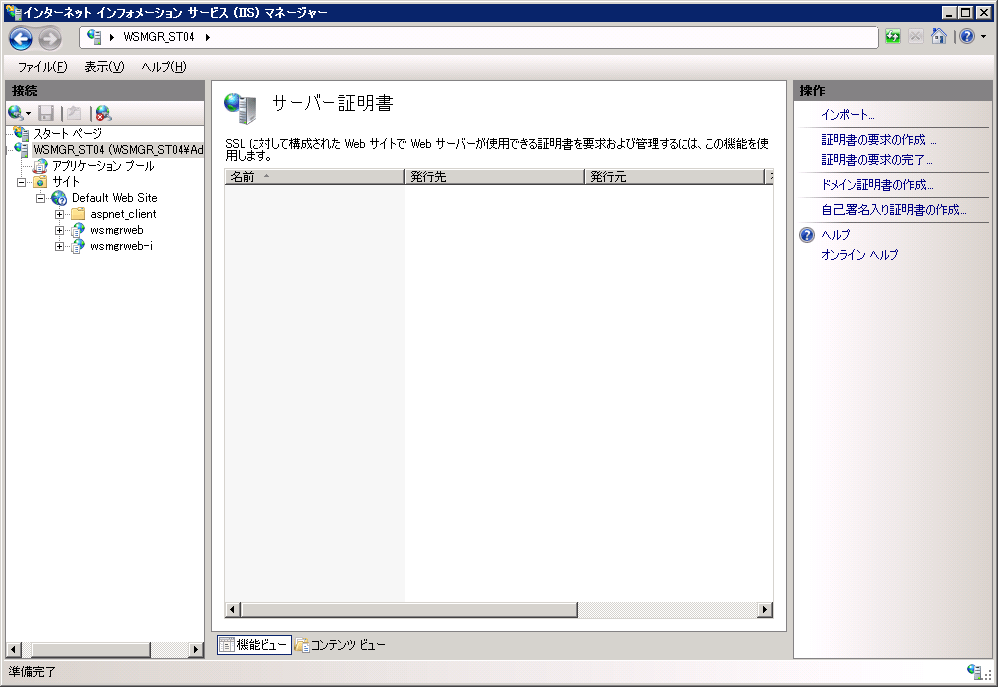998x687 pixels.
Task: Click certificate list scroll right arrow
Action: pos(765,610)
